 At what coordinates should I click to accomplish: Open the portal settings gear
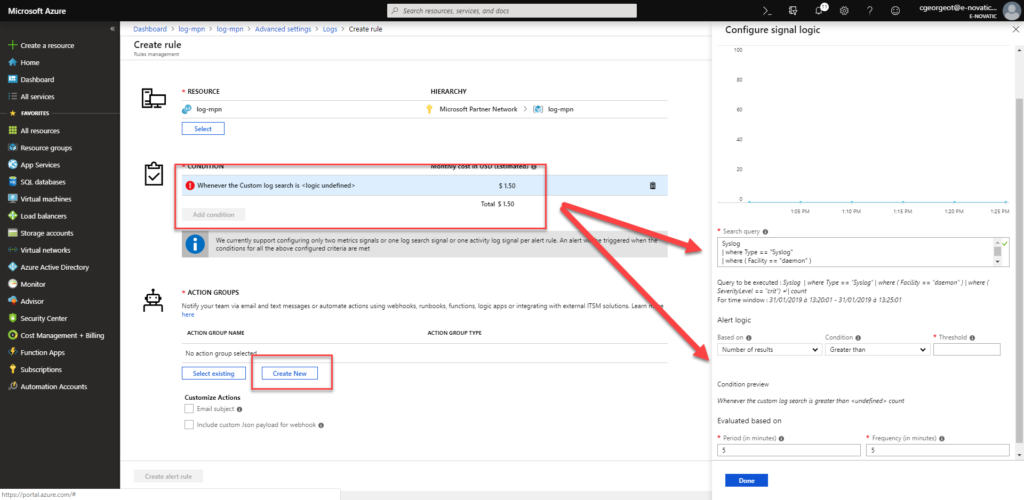845,10
